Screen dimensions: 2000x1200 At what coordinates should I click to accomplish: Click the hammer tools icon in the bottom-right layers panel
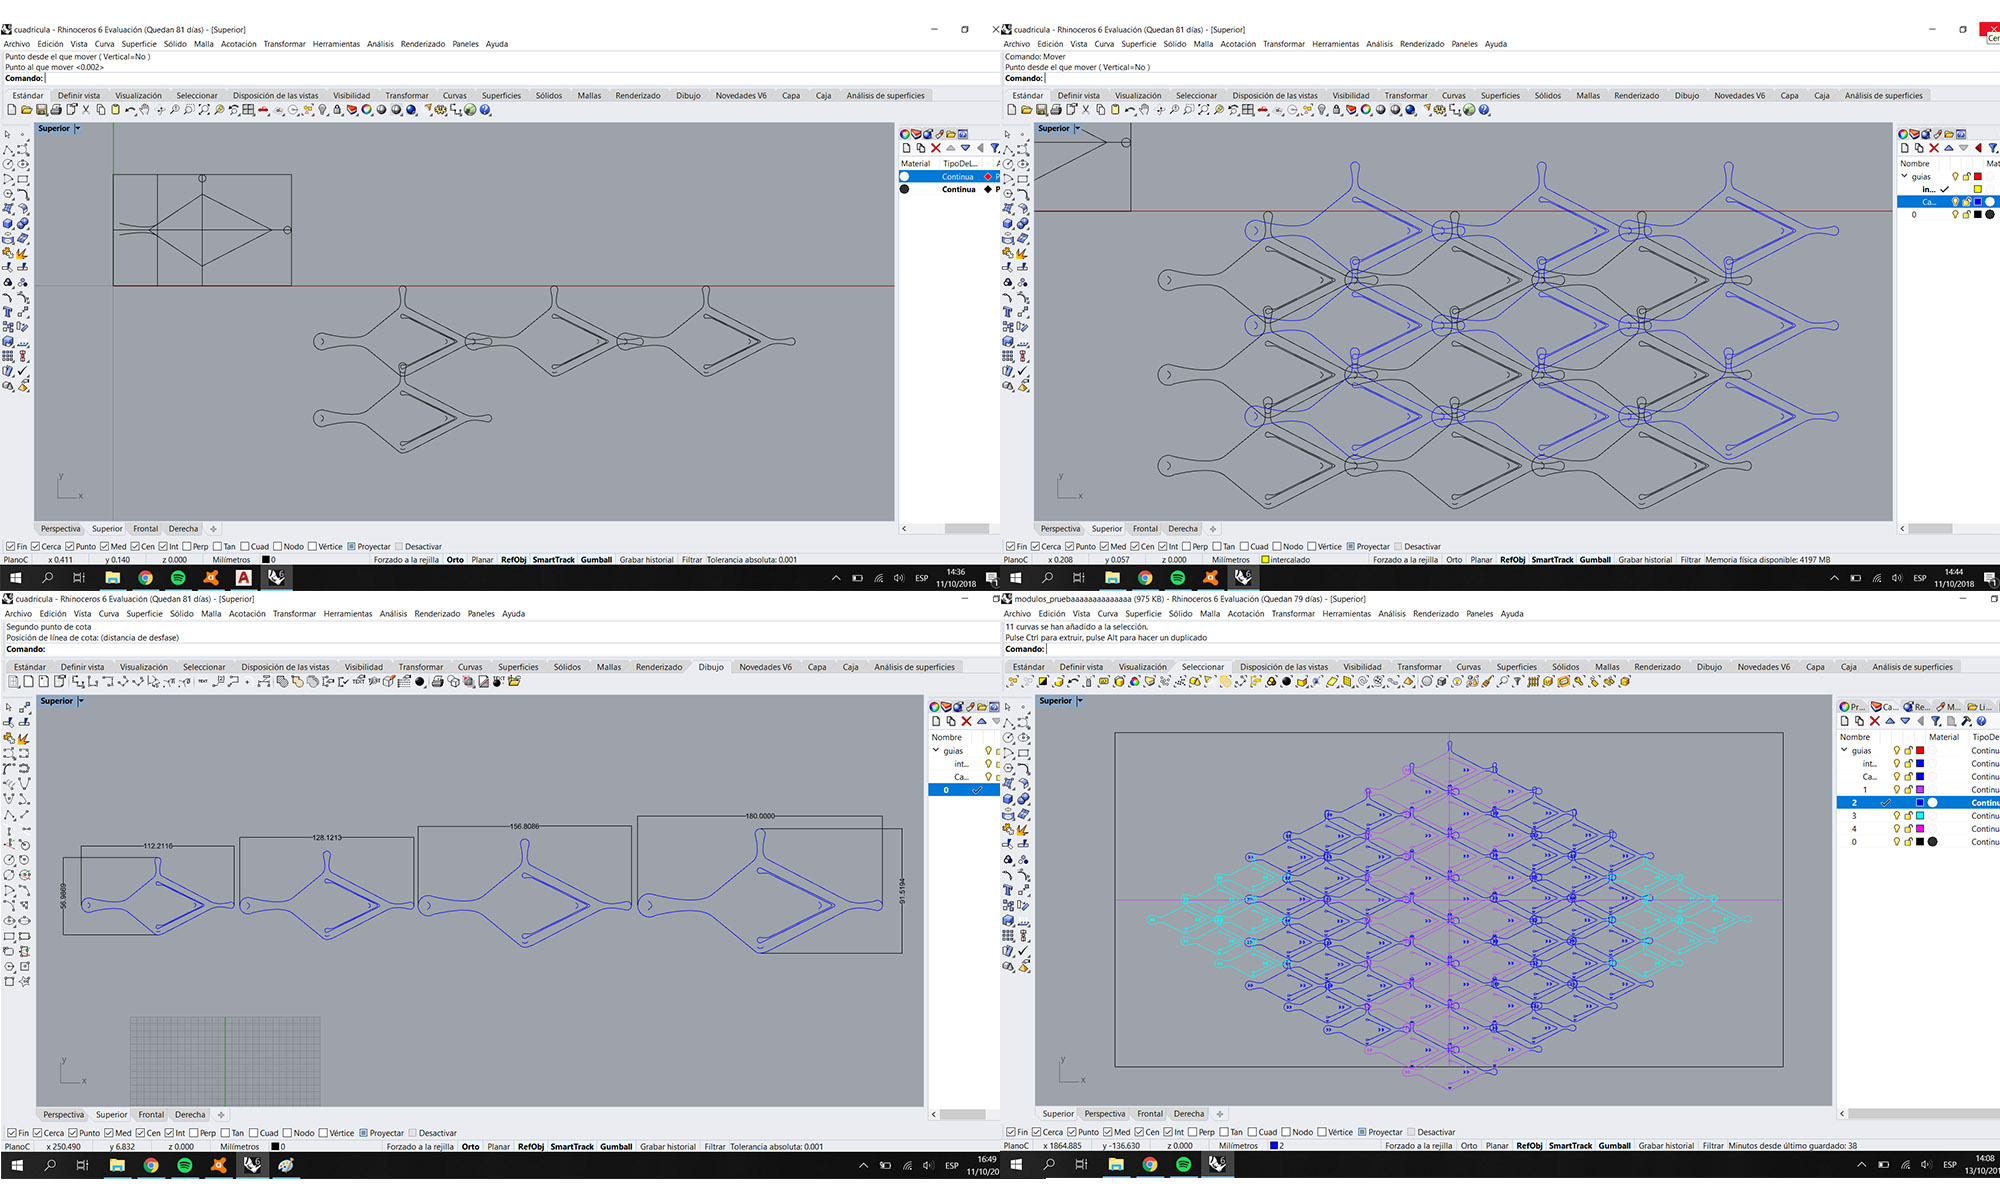(x=1966, y=721)
